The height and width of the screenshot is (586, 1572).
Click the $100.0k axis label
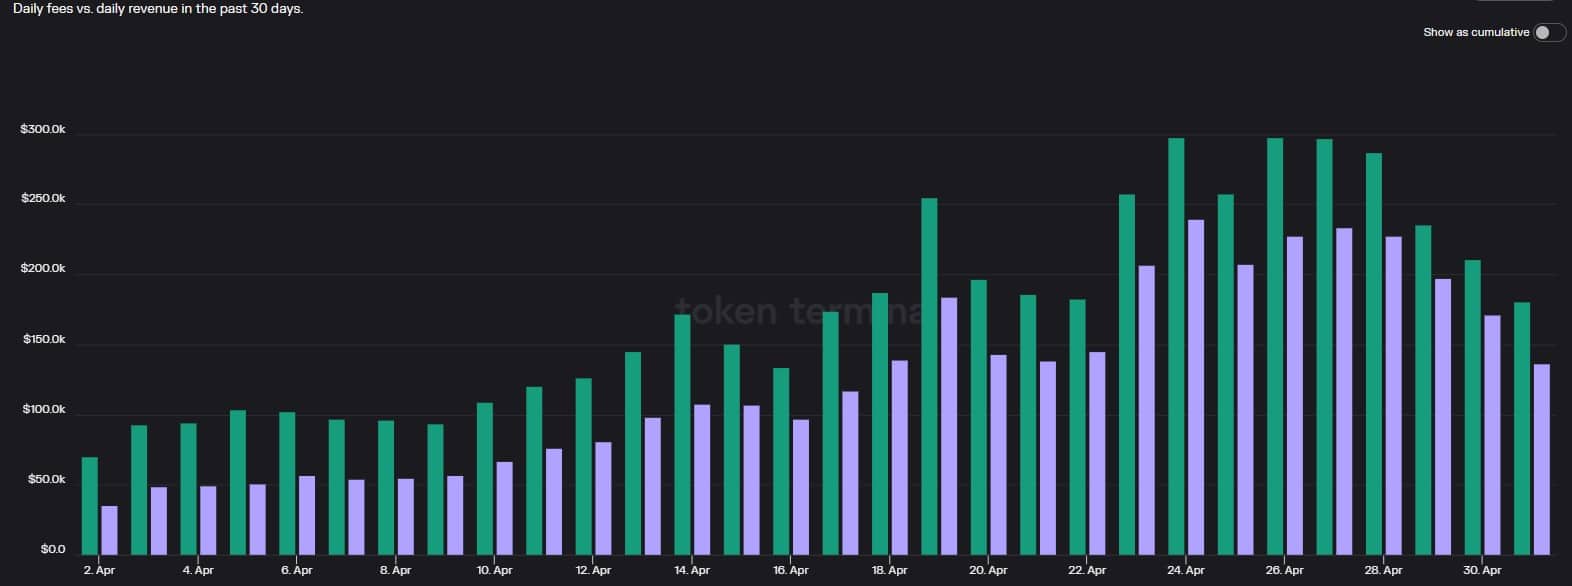tap(43, 410)
